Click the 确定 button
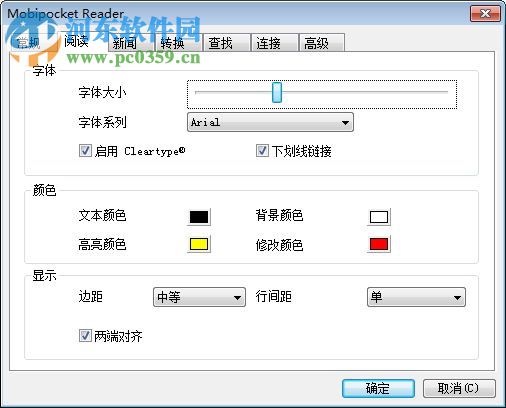Screen dimensions: 506x408 pos(378,388)
